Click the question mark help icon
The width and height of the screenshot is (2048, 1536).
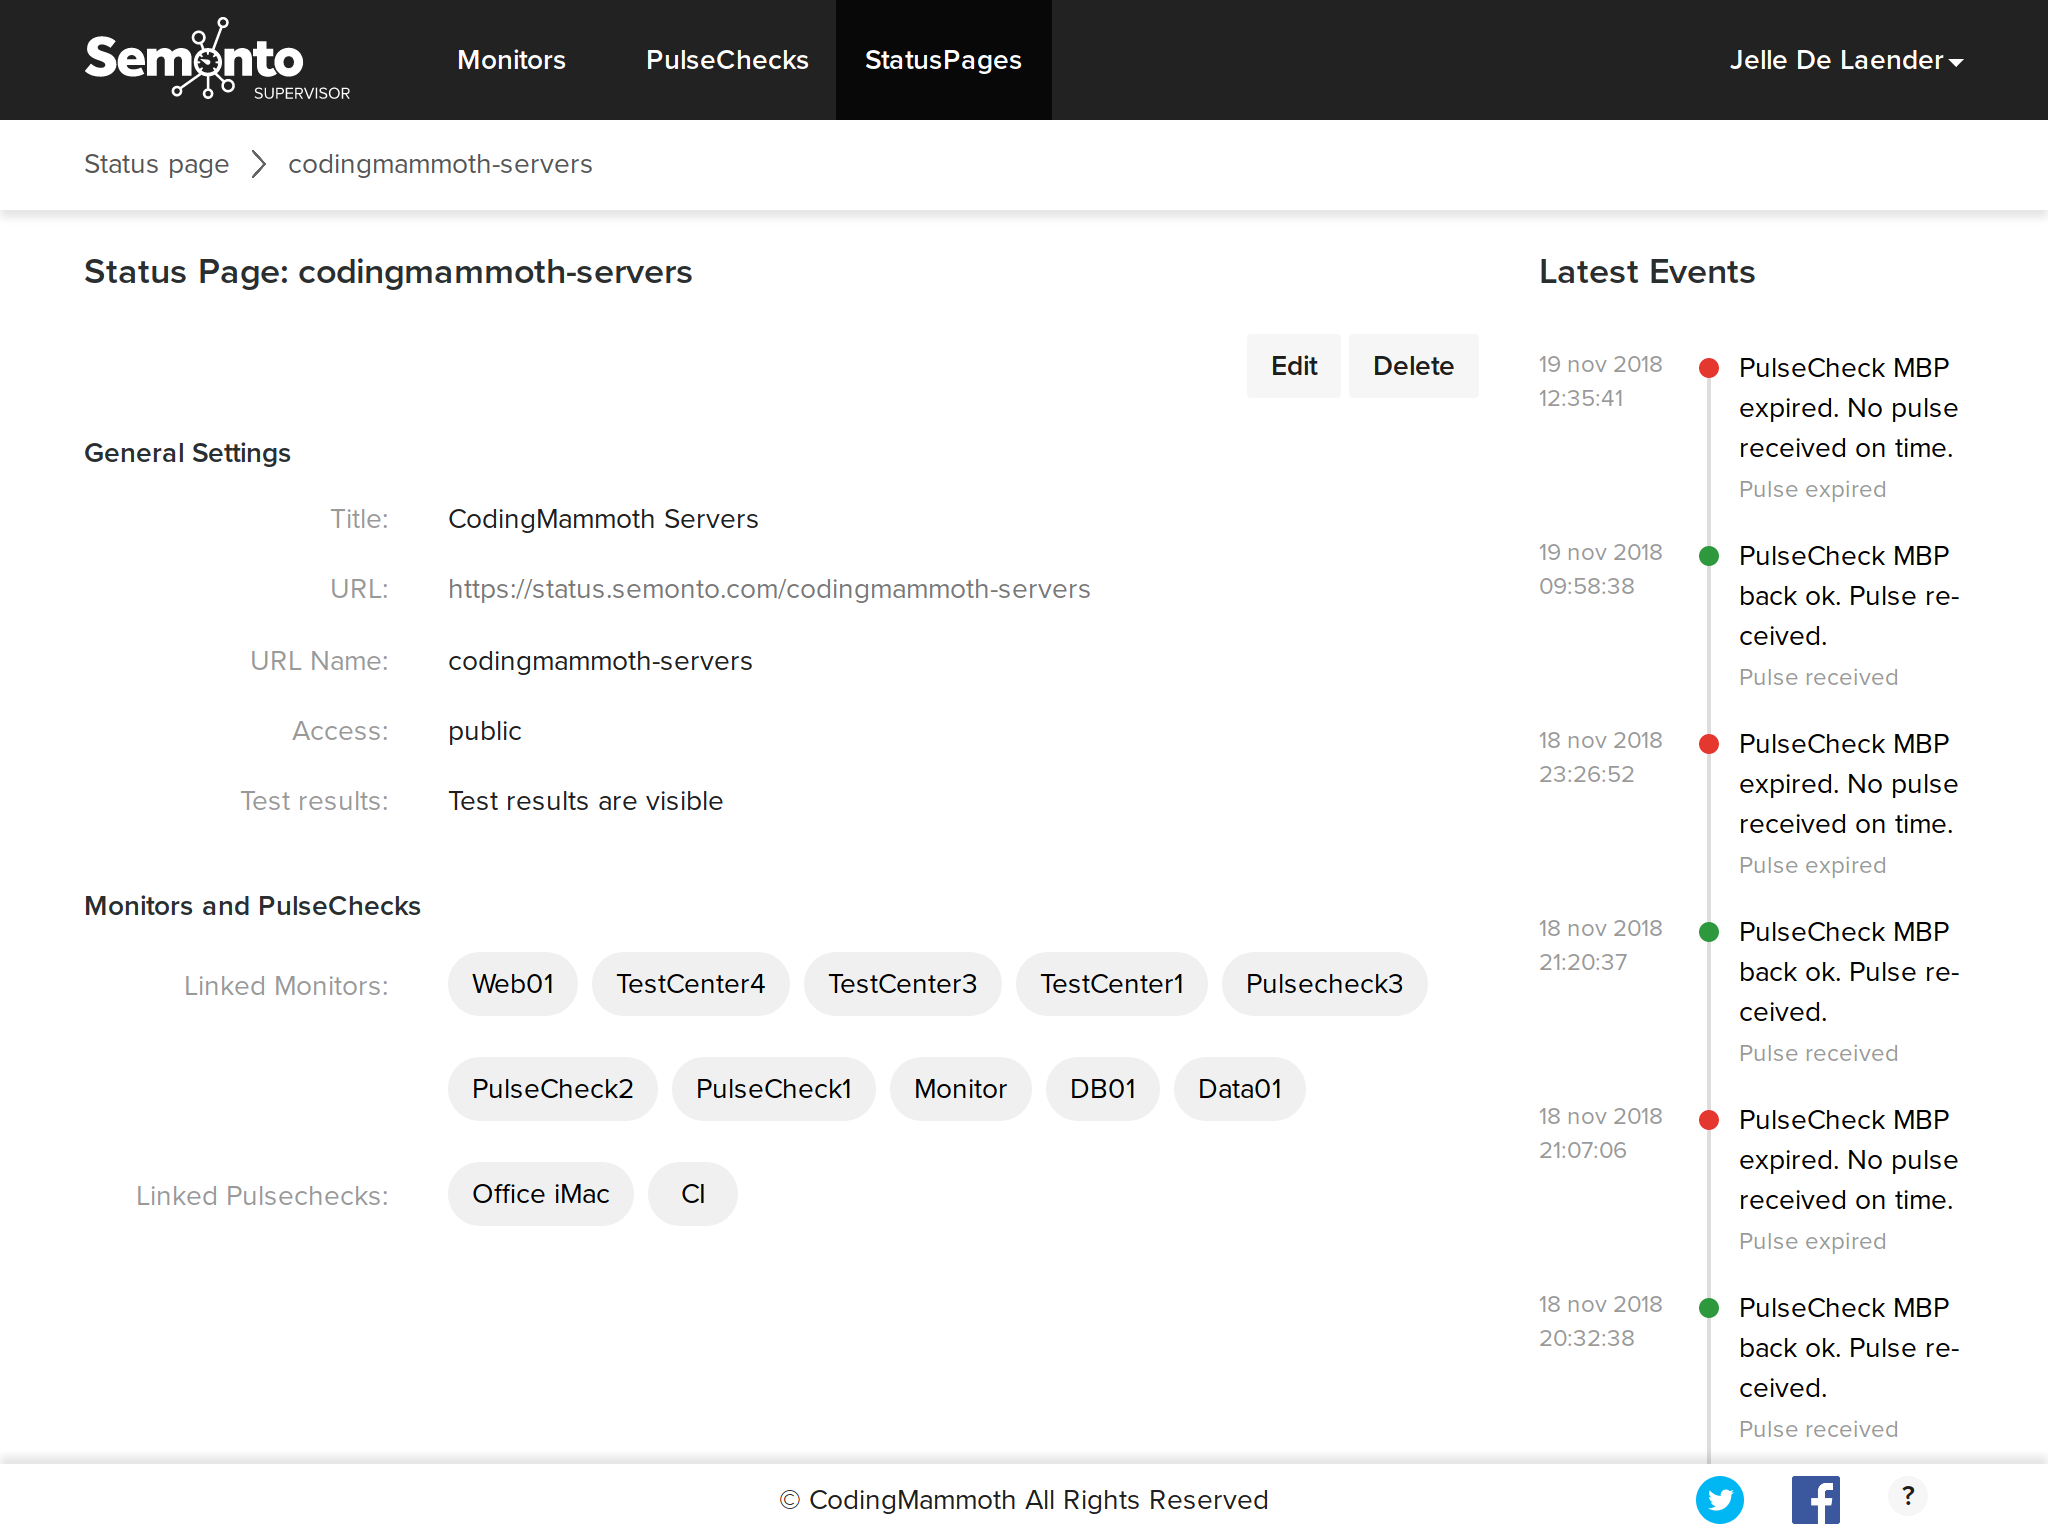click(1908, 1496)
